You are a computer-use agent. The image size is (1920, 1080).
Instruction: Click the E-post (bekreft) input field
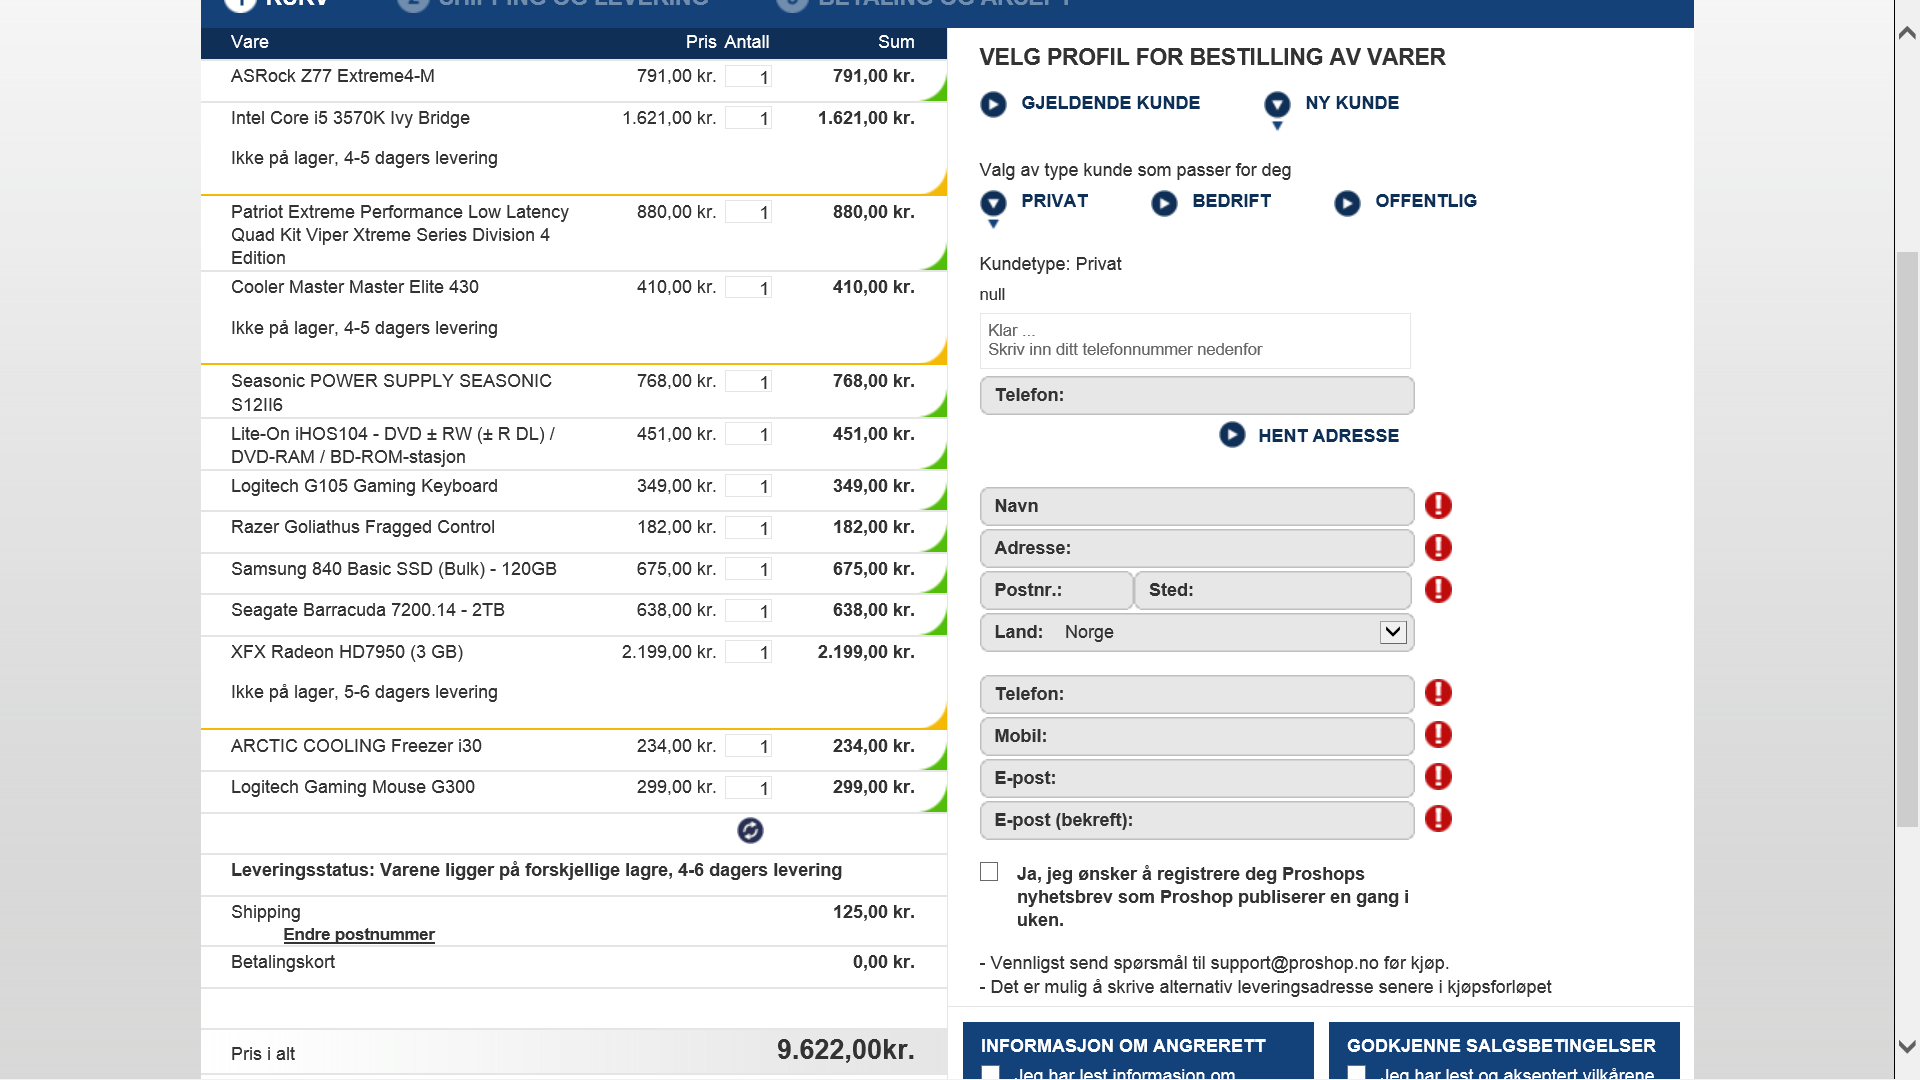(x=1197, y=820)
